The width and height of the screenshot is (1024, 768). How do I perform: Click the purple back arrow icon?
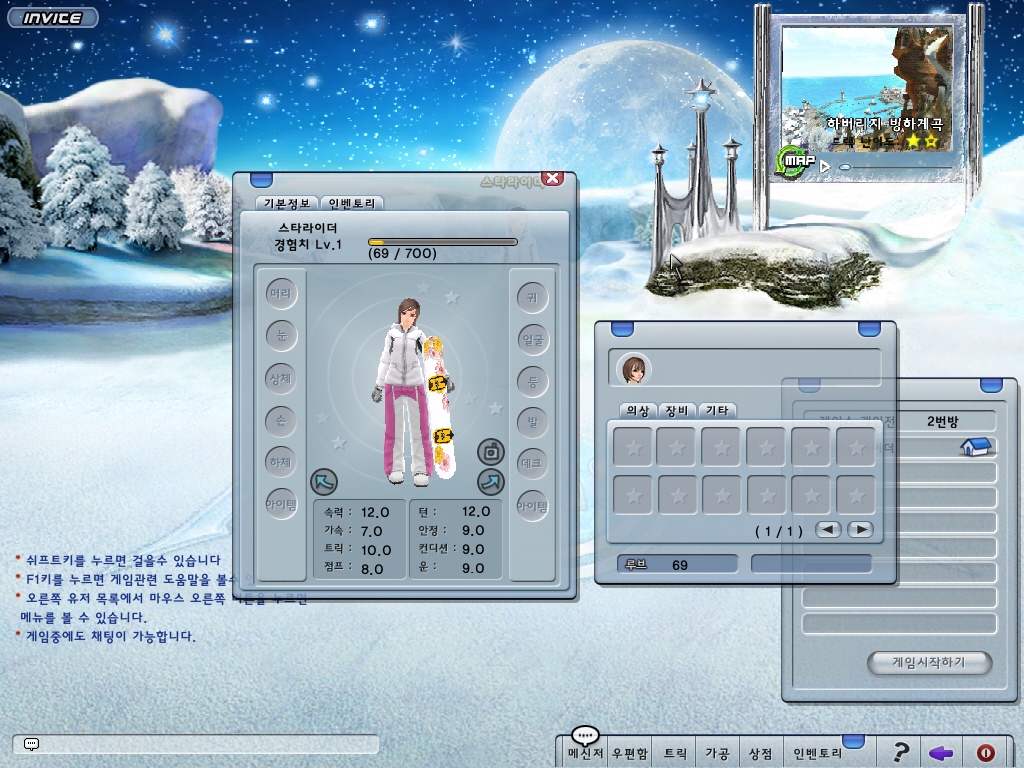pyautogui.click(x=941, y=753)
